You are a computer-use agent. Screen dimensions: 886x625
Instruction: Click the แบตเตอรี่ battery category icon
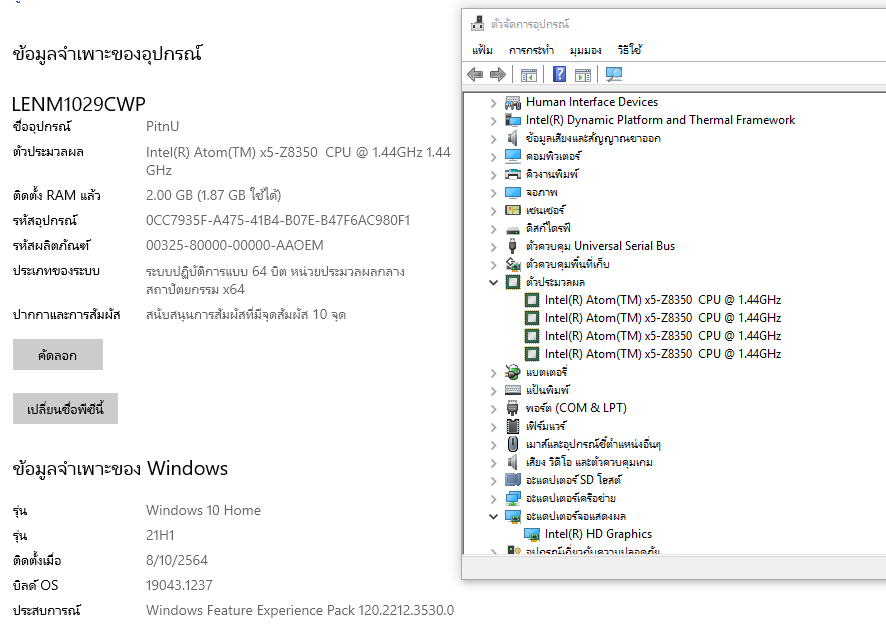(513, 372)
